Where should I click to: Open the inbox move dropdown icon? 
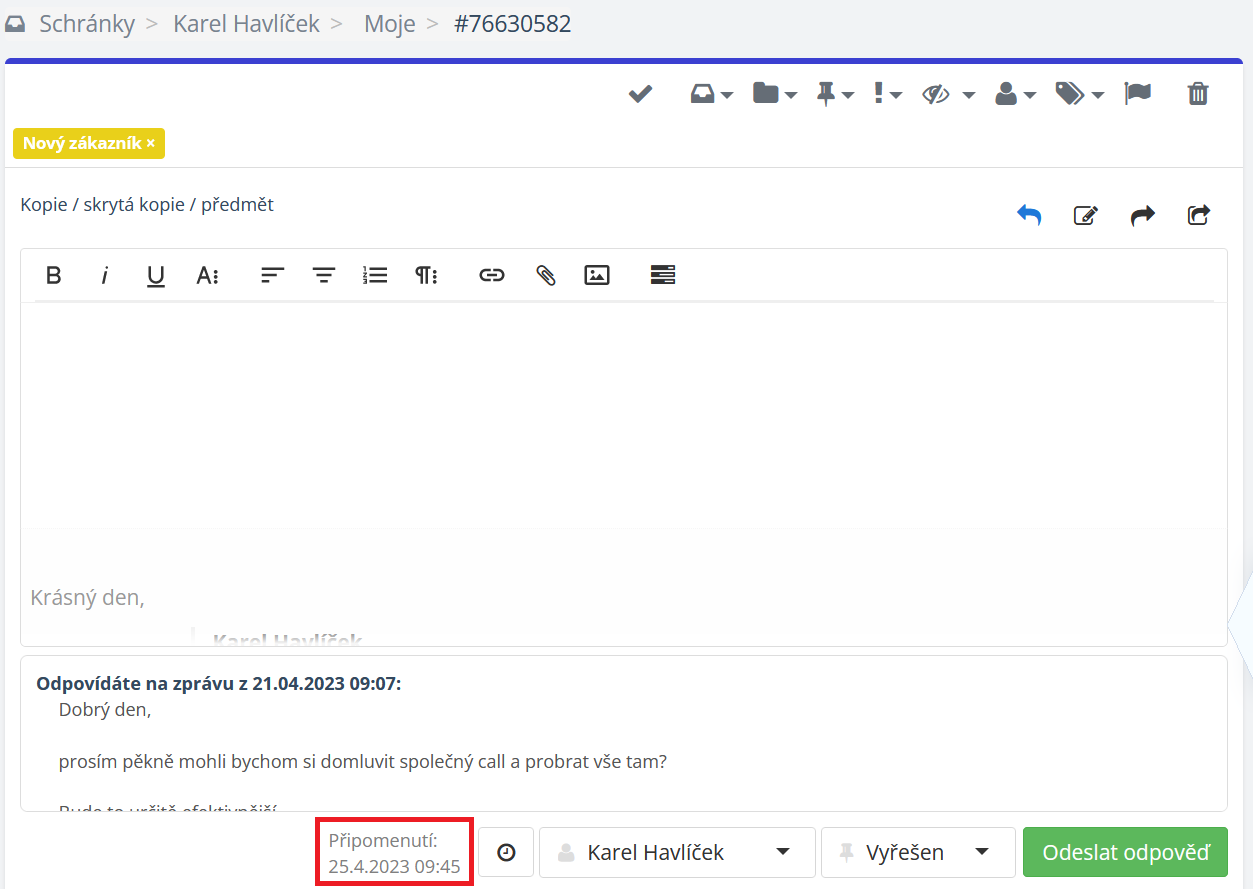click(x=711, y=94)
